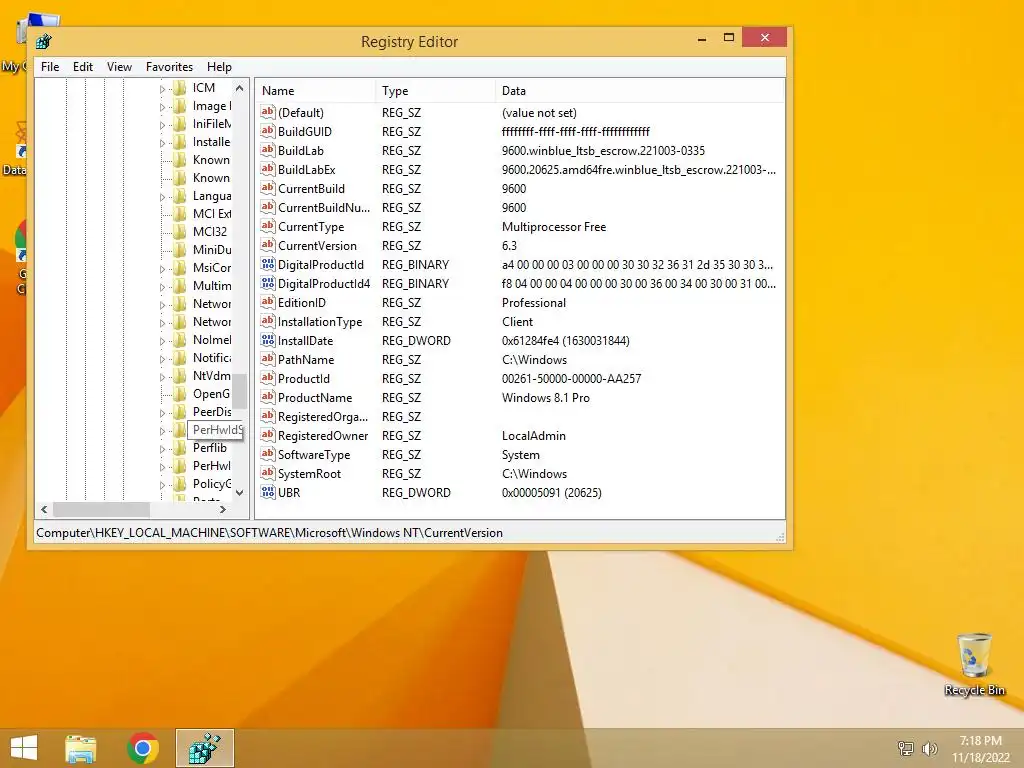Click the tree scroll down arrow
Viewport: 1024px width, 768px height.
[239, 492]
